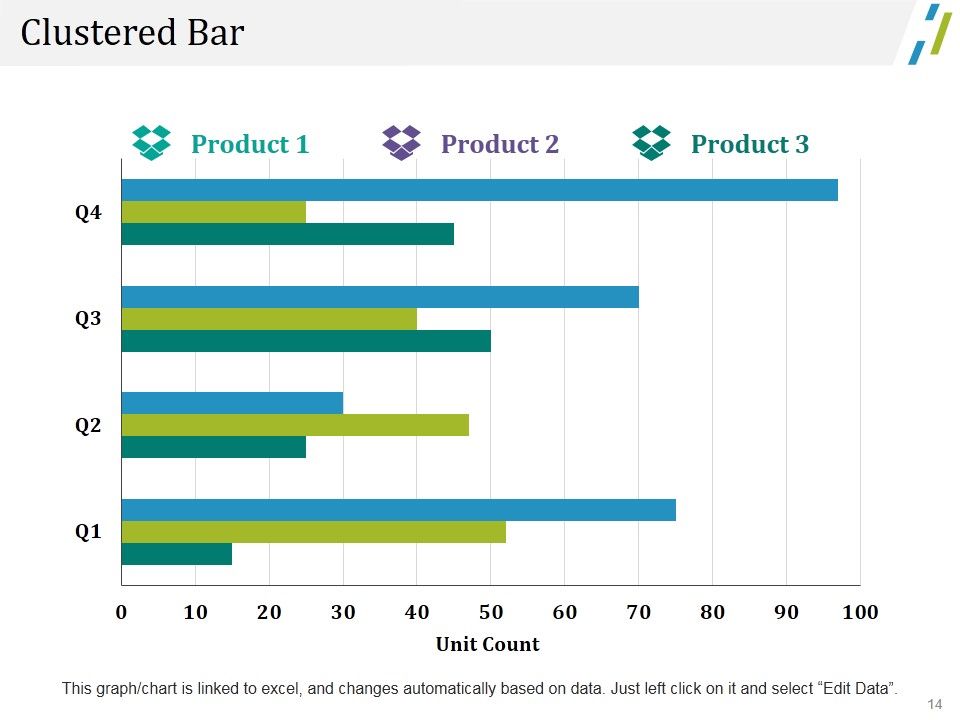Screen dimensions: 960x720
Task: Click the 100 value on horizontal axis
Action: pos(860,612)
